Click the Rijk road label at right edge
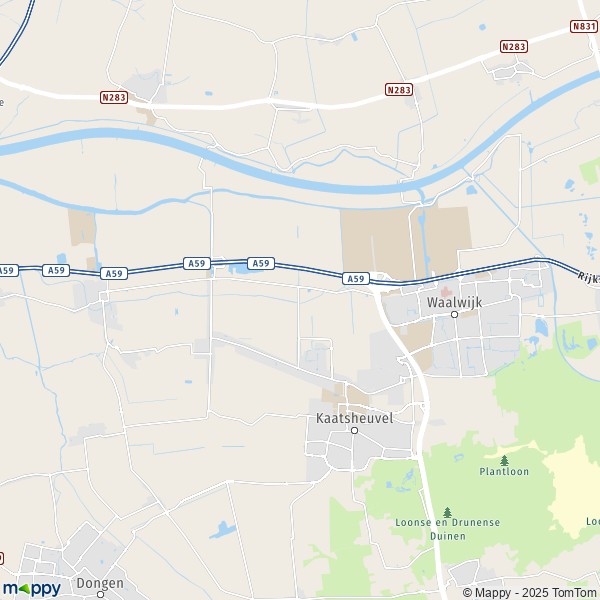Image resolution: width=600 pixels, height=600 pixels. pyautogui.click(x=589, y=278)
